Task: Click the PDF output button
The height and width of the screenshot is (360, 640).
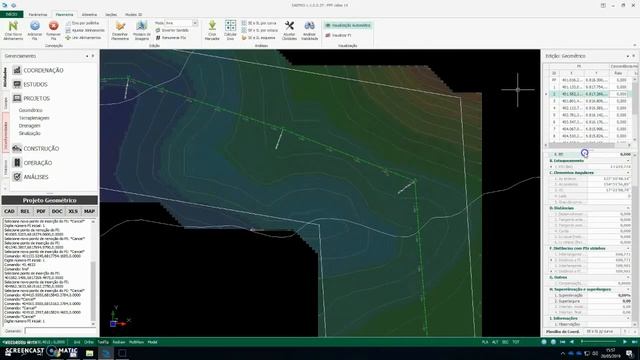Action: tap(41, 211)
